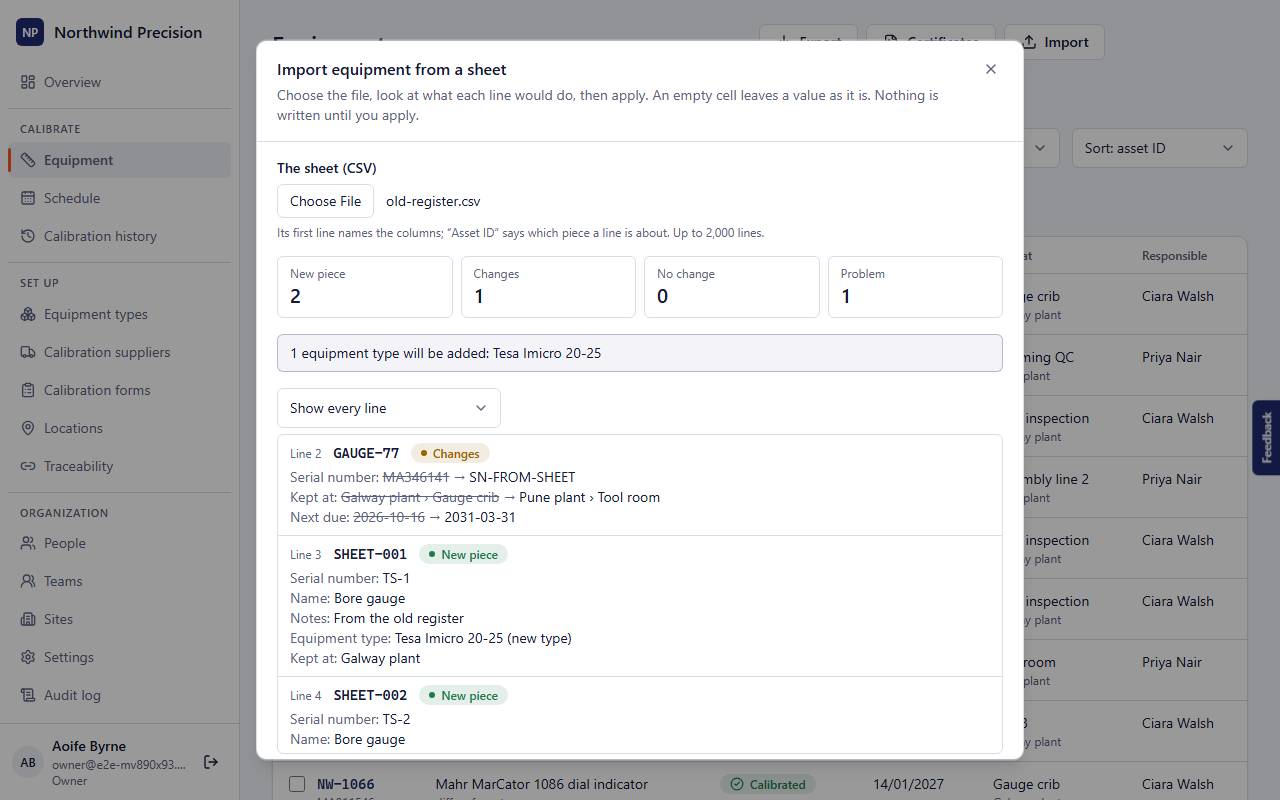The image size is (1280, 800).
Task: Expand the Show every line dropdown
Action: pyautogui.click(x=389, y=408)
